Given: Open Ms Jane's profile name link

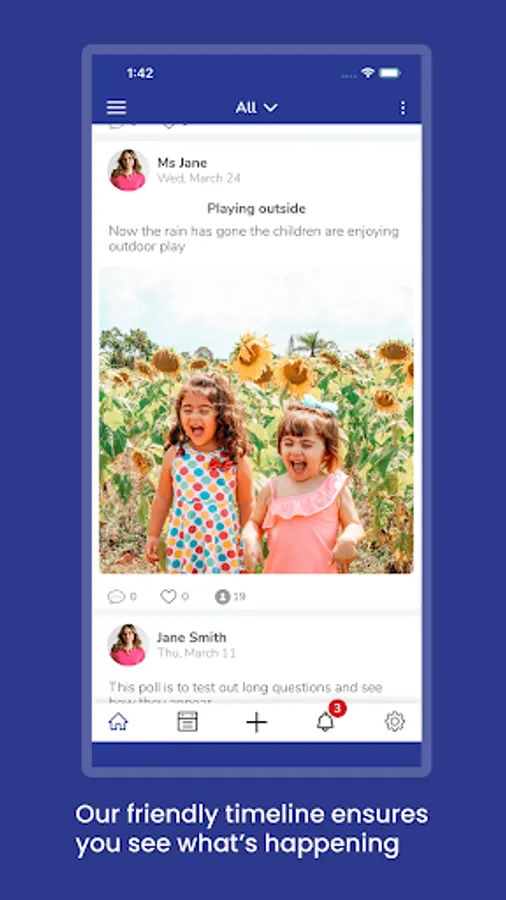Looking at the screenshot, I should tap(182, 163).
